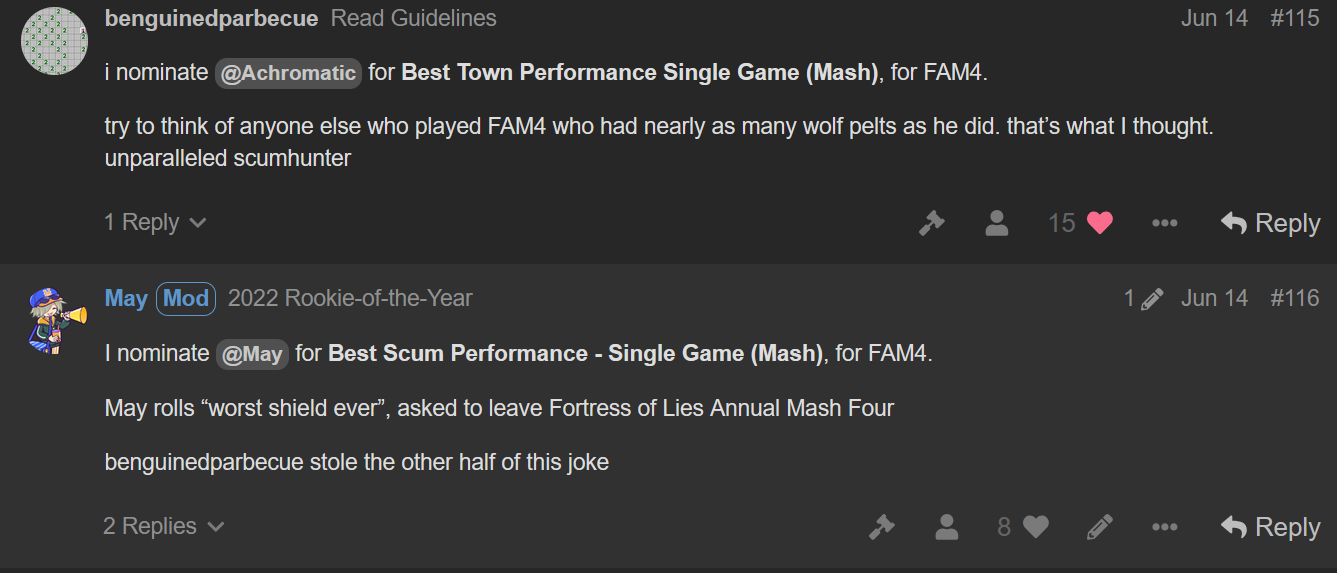Reply to benguinedparbecue's post
The width and height of the screenshot is (1337, 573).
pos(1270,223)
